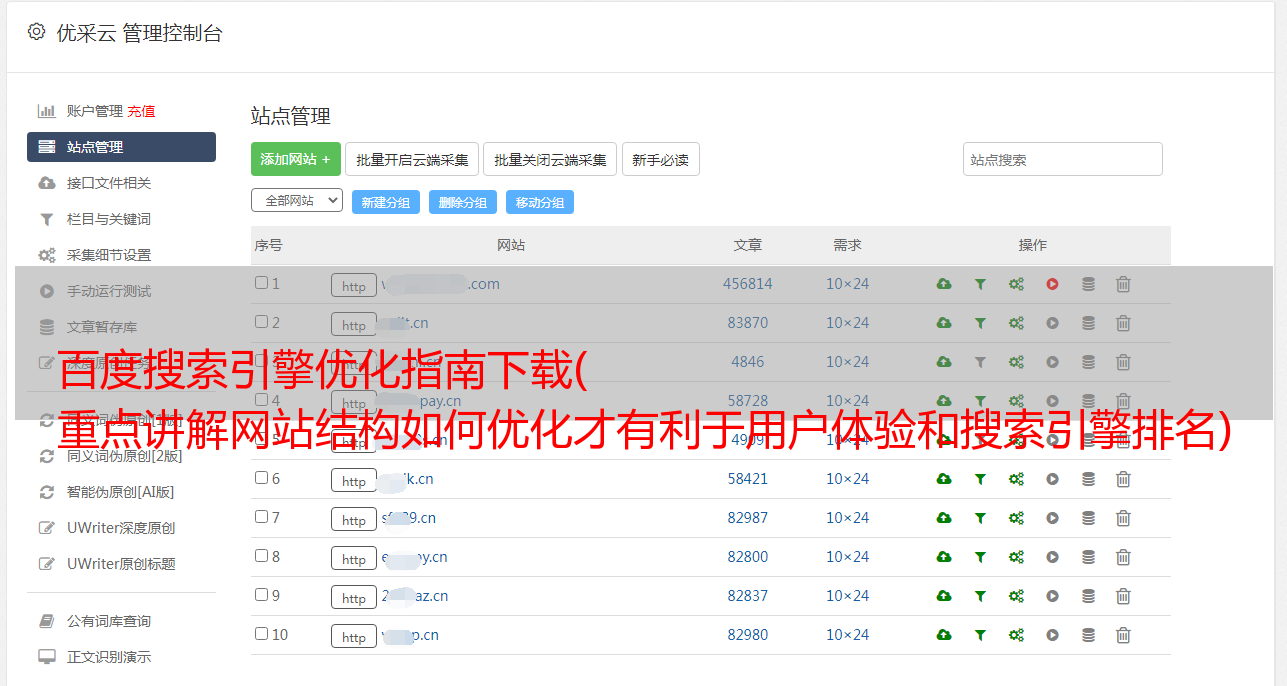Click the trash icon in row 1
Image resolution: width=1287 pixels, height=686 pixels.
(x=1123, y=284)
